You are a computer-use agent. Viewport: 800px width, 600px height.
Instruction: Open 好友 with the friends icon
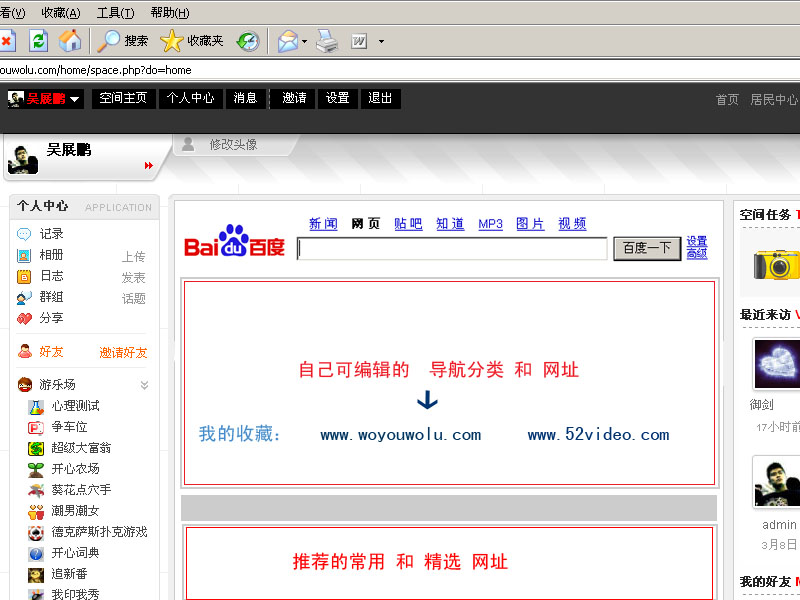(24, 352)
